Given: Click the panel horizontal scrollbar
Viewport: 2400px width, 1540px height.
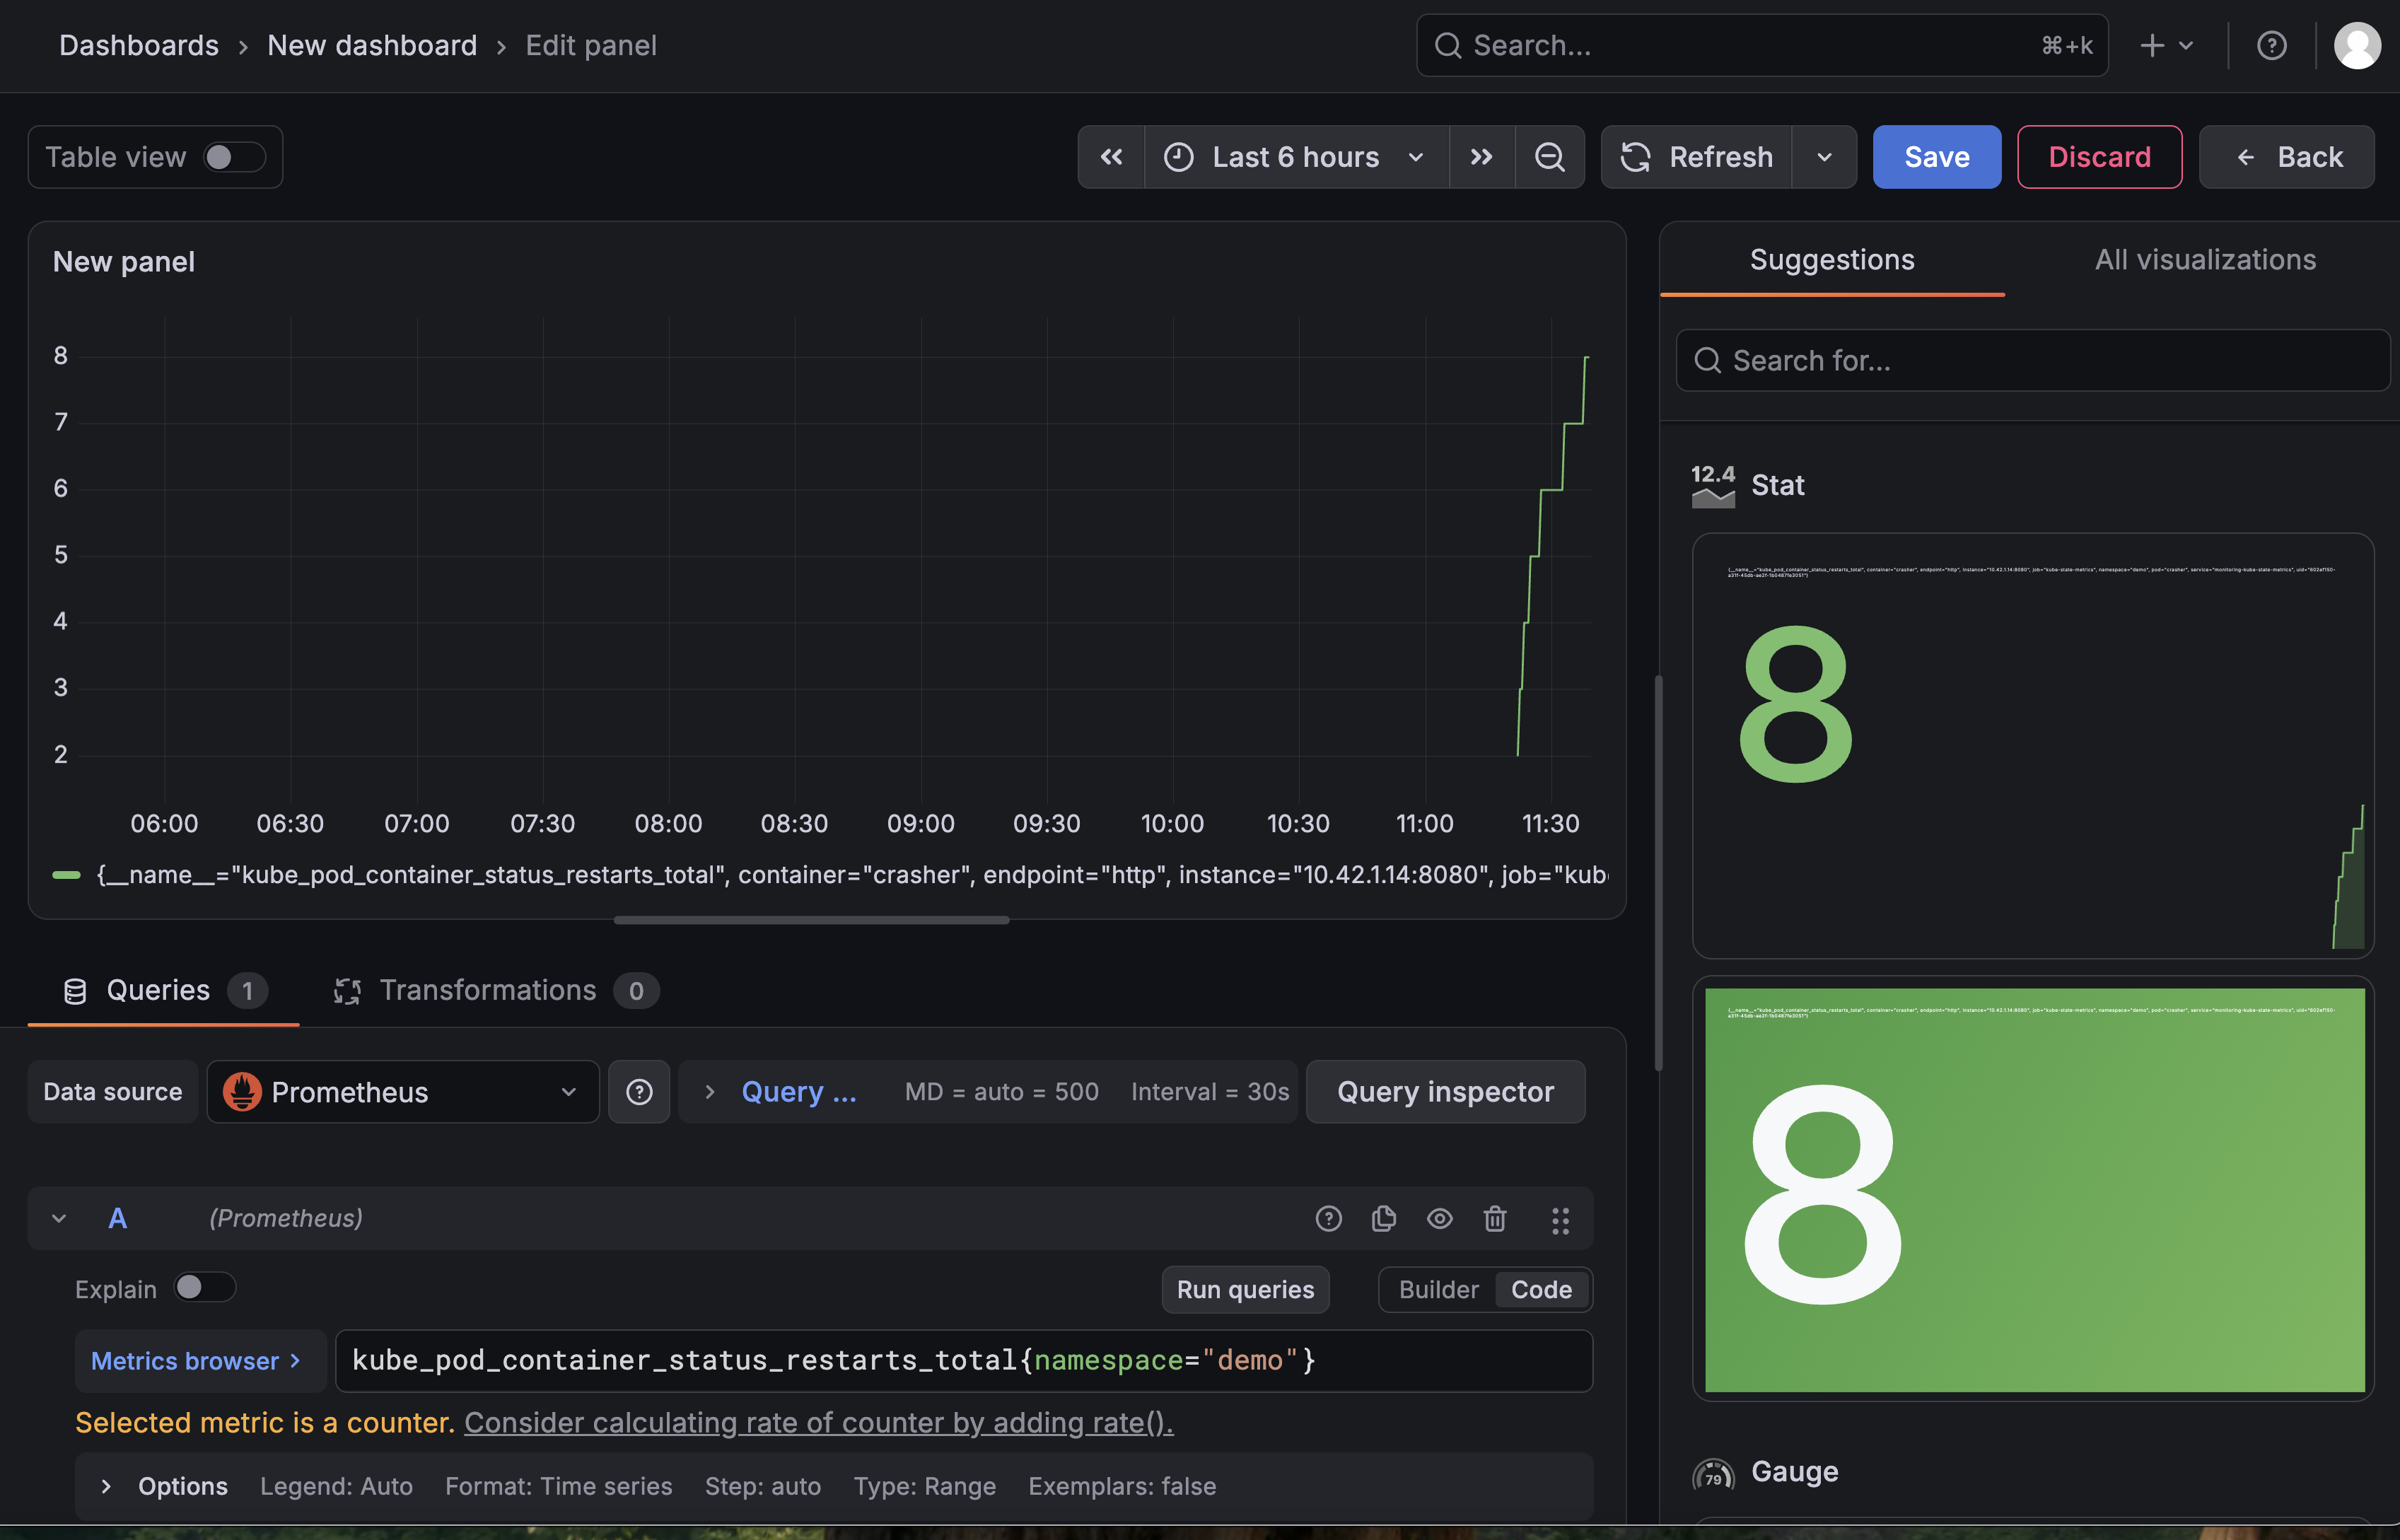Looking at the screenshot, I should [x=811, y=920].
